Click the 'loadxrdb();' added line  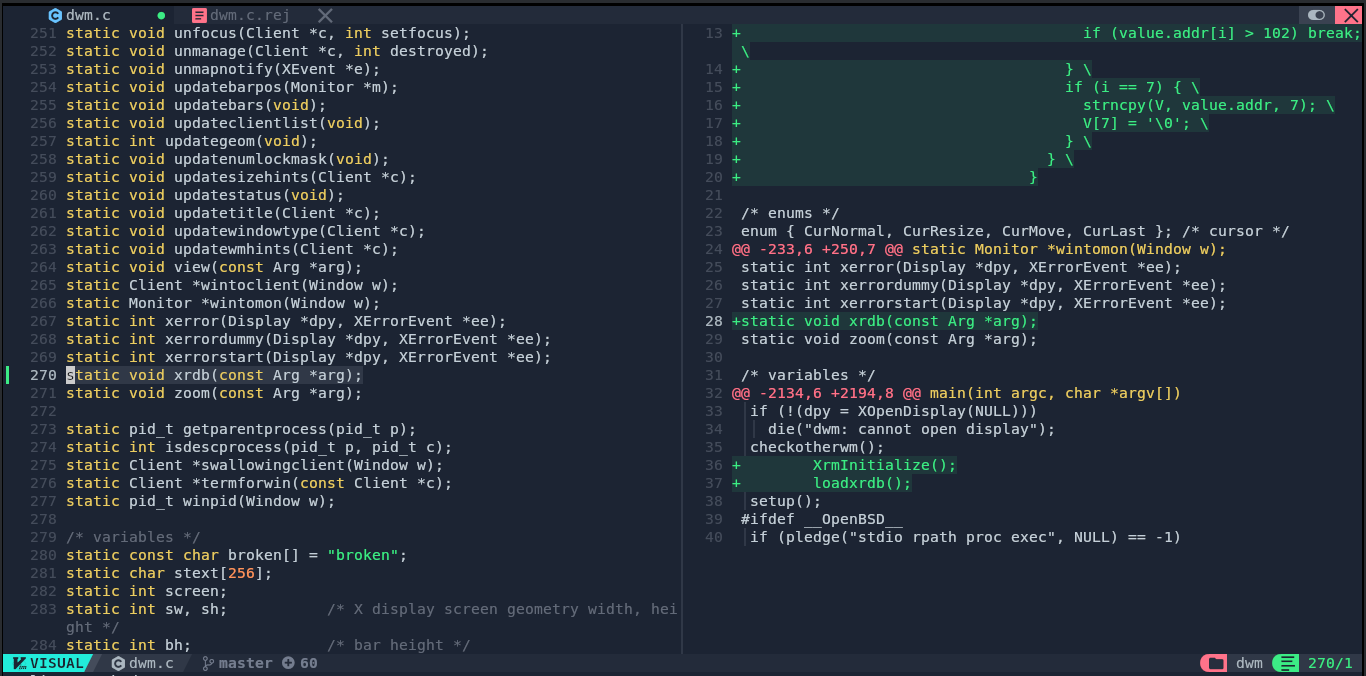pyautogui.click(x=862, y=483)
